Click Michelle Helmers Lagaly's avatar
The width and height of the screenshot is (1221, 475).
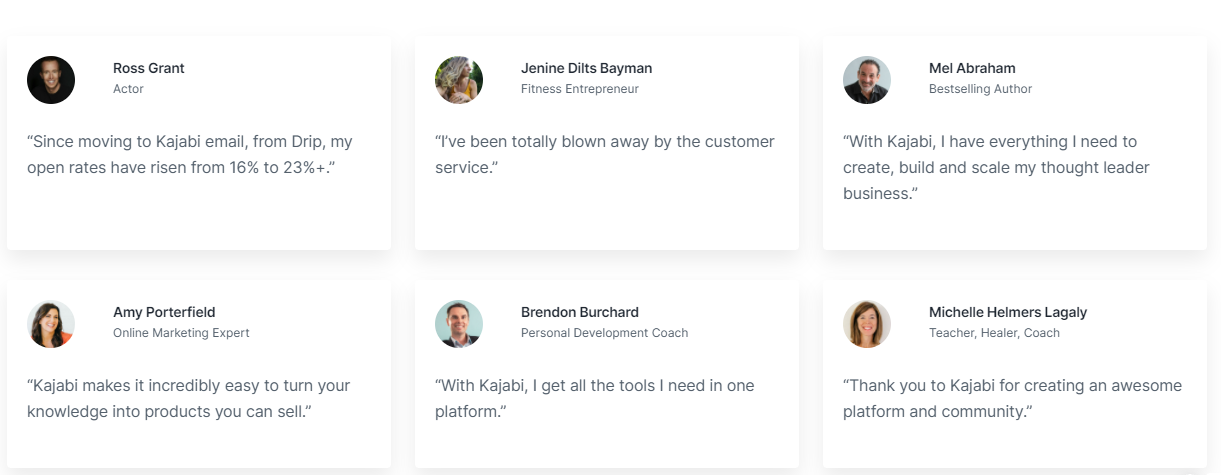[x=867, y=324]
